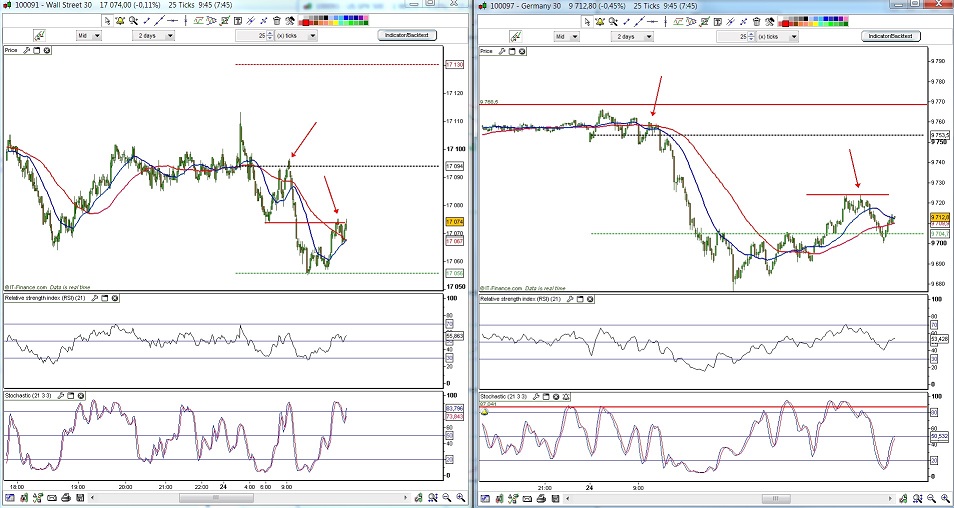The width and height of the screenshot is (954, 508).
Task: Open RSI (21) wrench settings in Wall Street 30
Action: 93,298
